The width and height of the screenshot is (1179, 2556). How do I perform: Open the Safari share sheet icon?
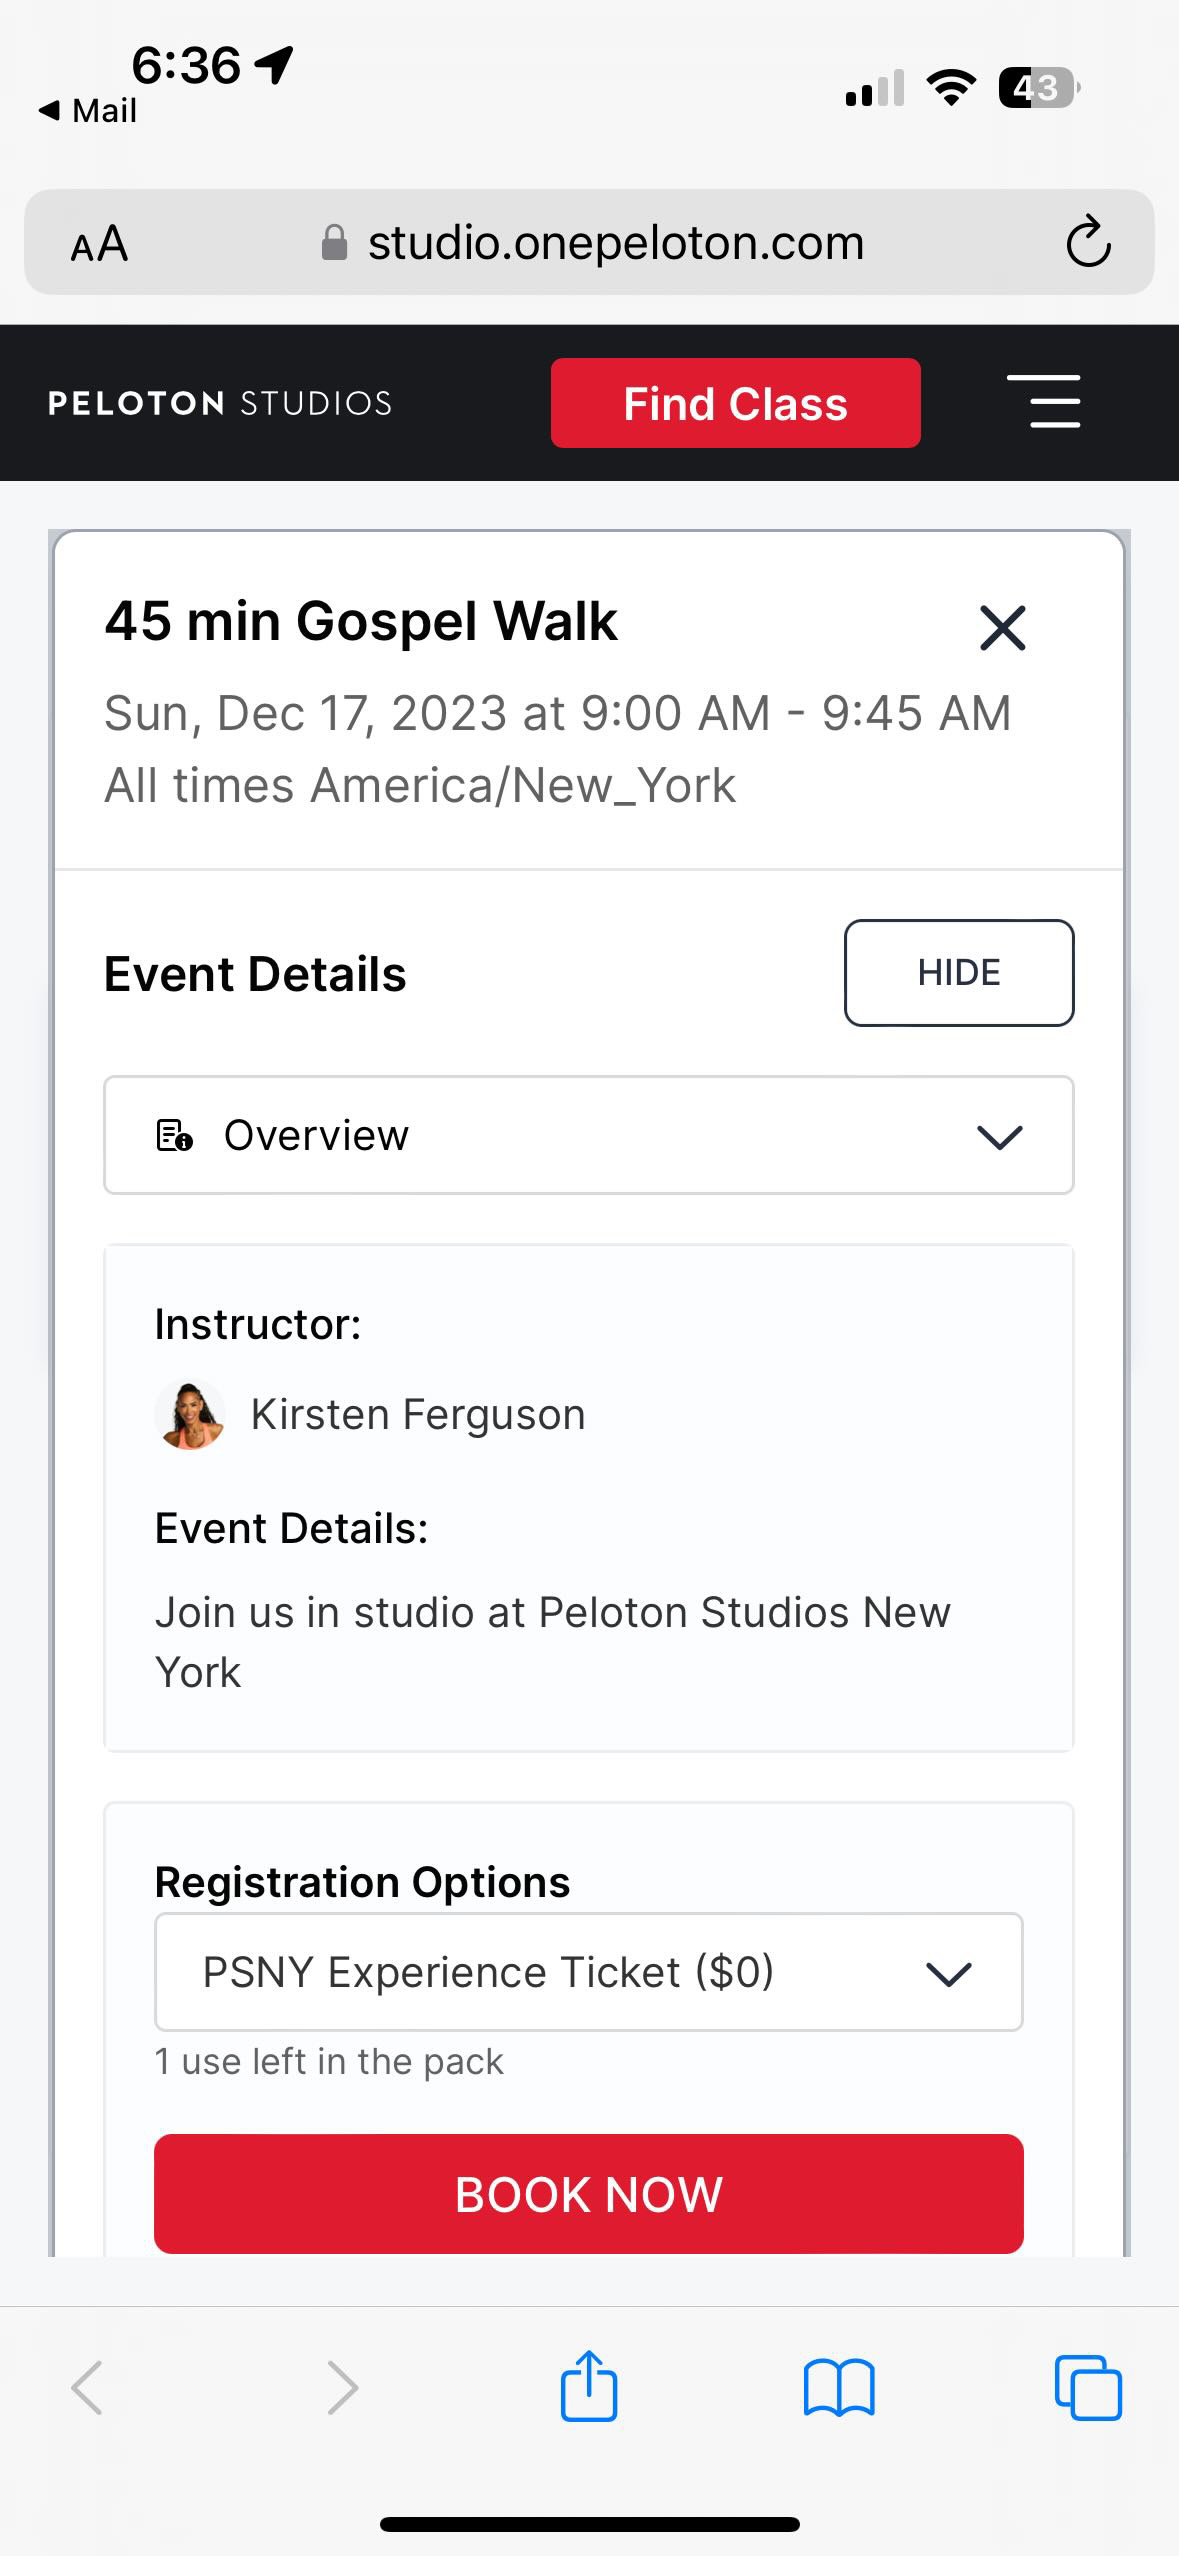coord(589,2385)
